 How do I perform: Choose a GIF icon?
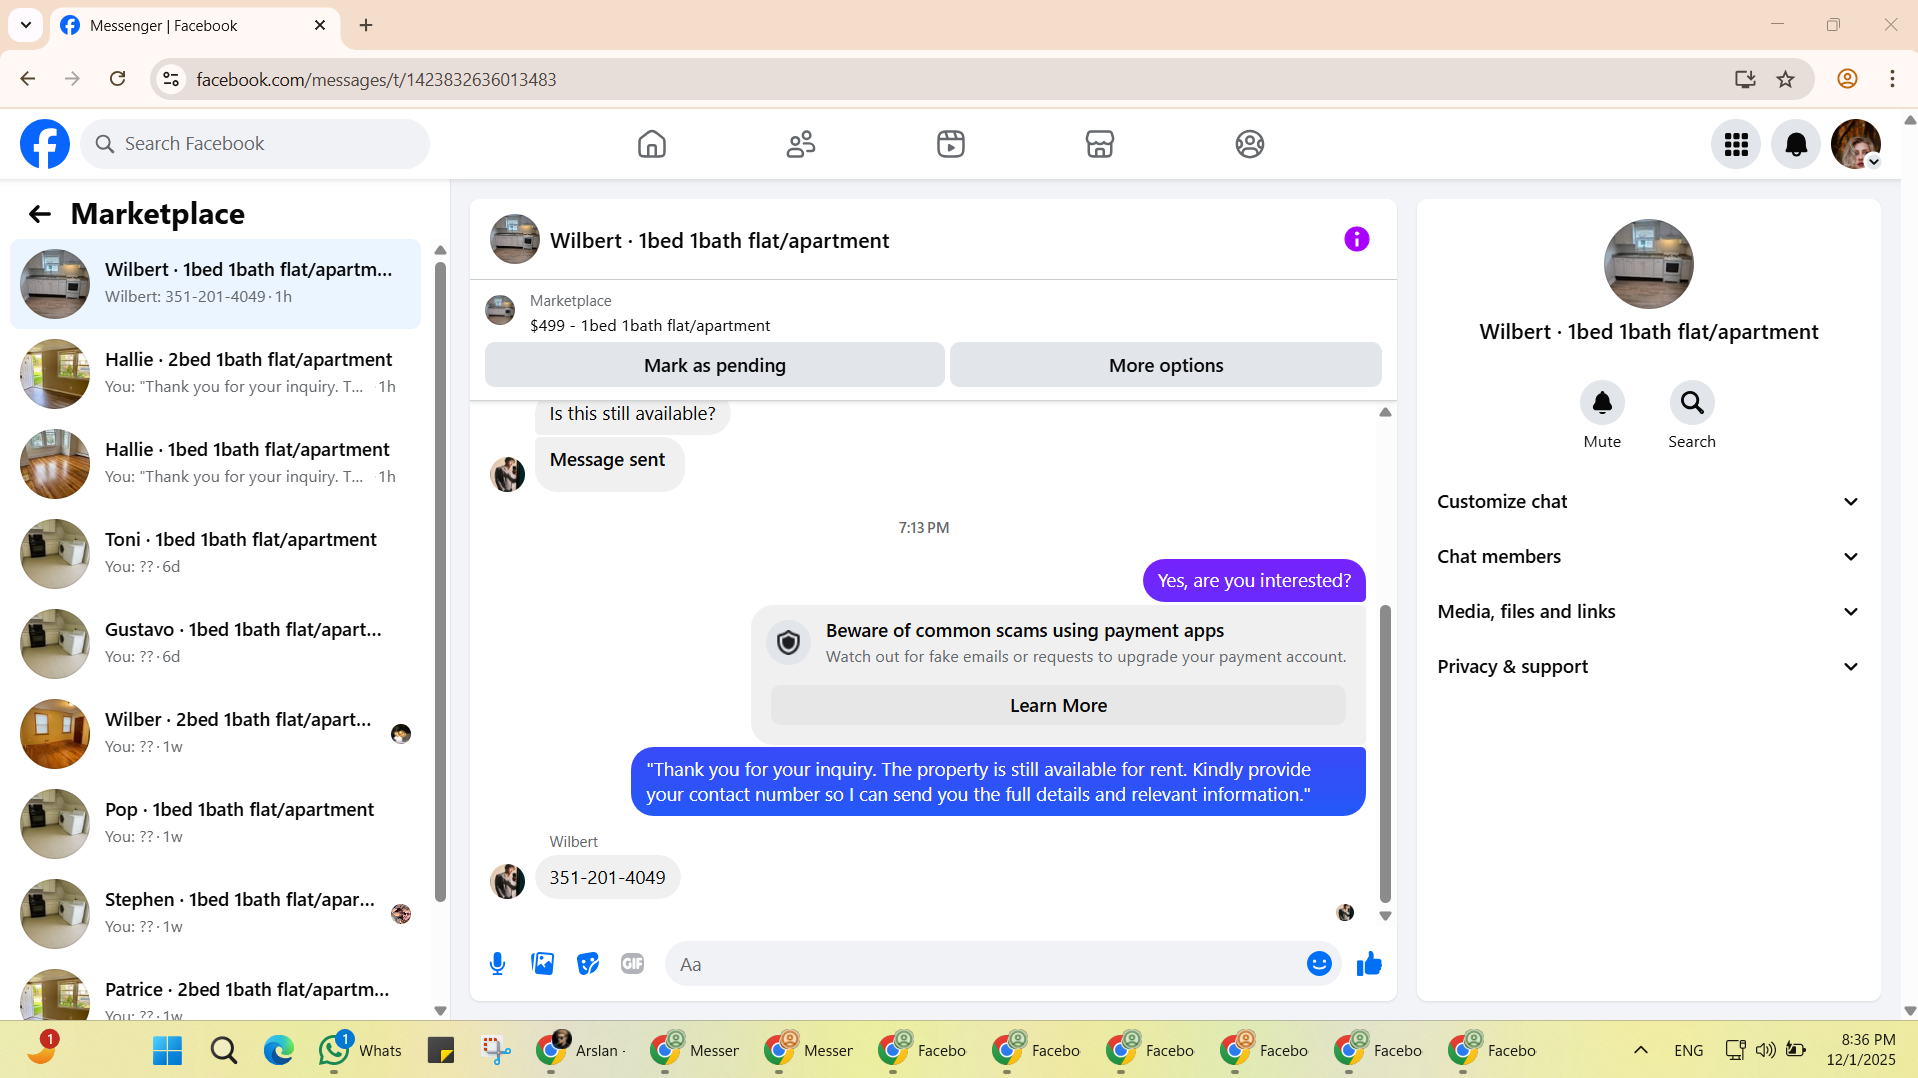point(632,964)
